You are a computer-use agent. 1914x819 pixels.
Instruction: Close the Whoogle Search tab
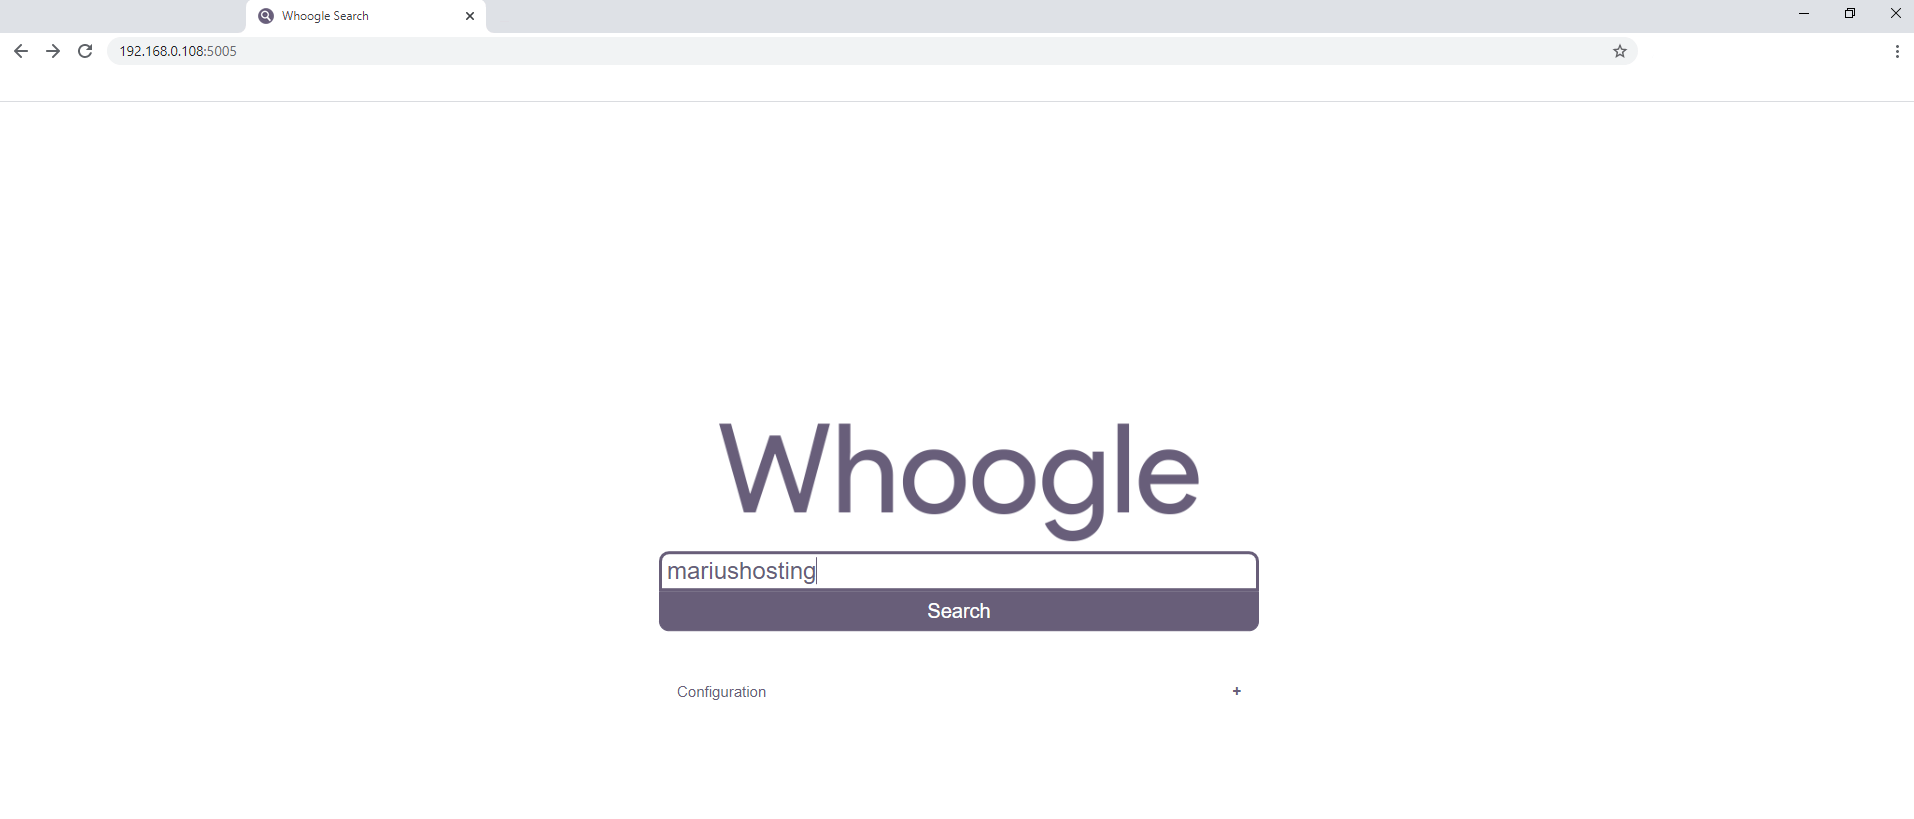point(469,16)
